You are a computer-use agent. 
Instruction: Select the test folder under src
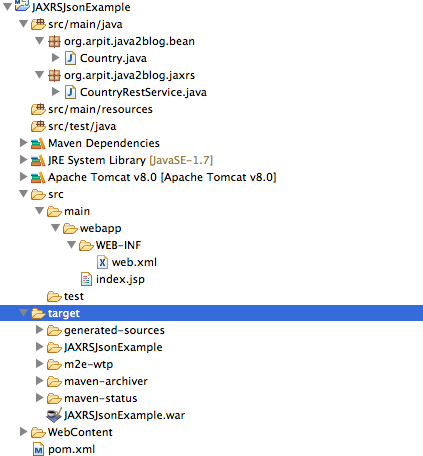point(66,296)
